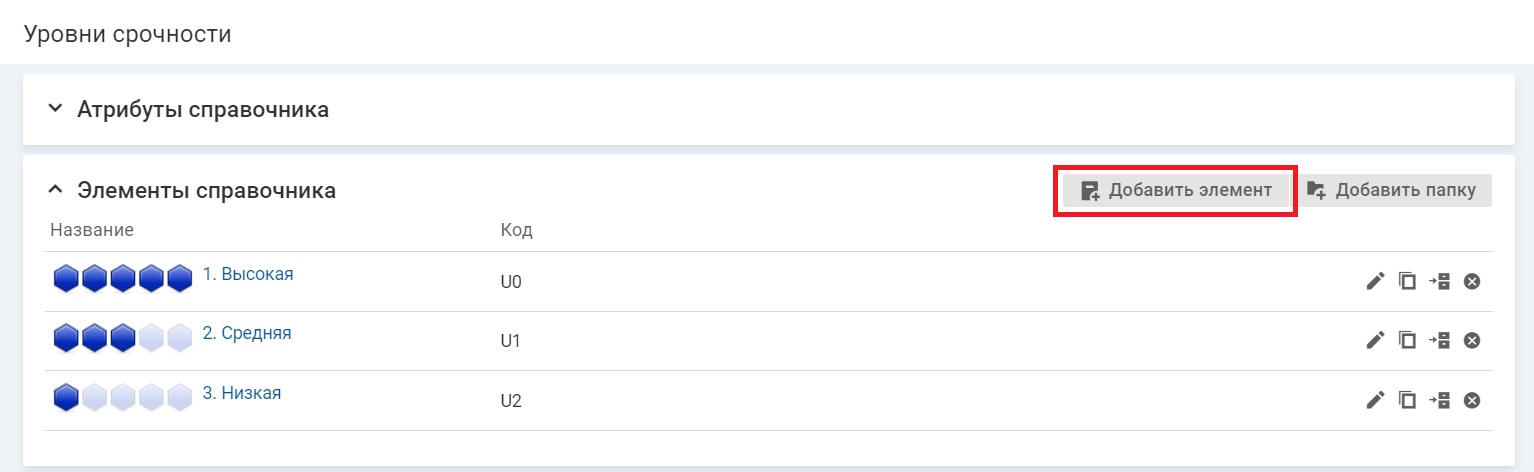Click the move icon for '1. Высокая'

point(1439,282)
